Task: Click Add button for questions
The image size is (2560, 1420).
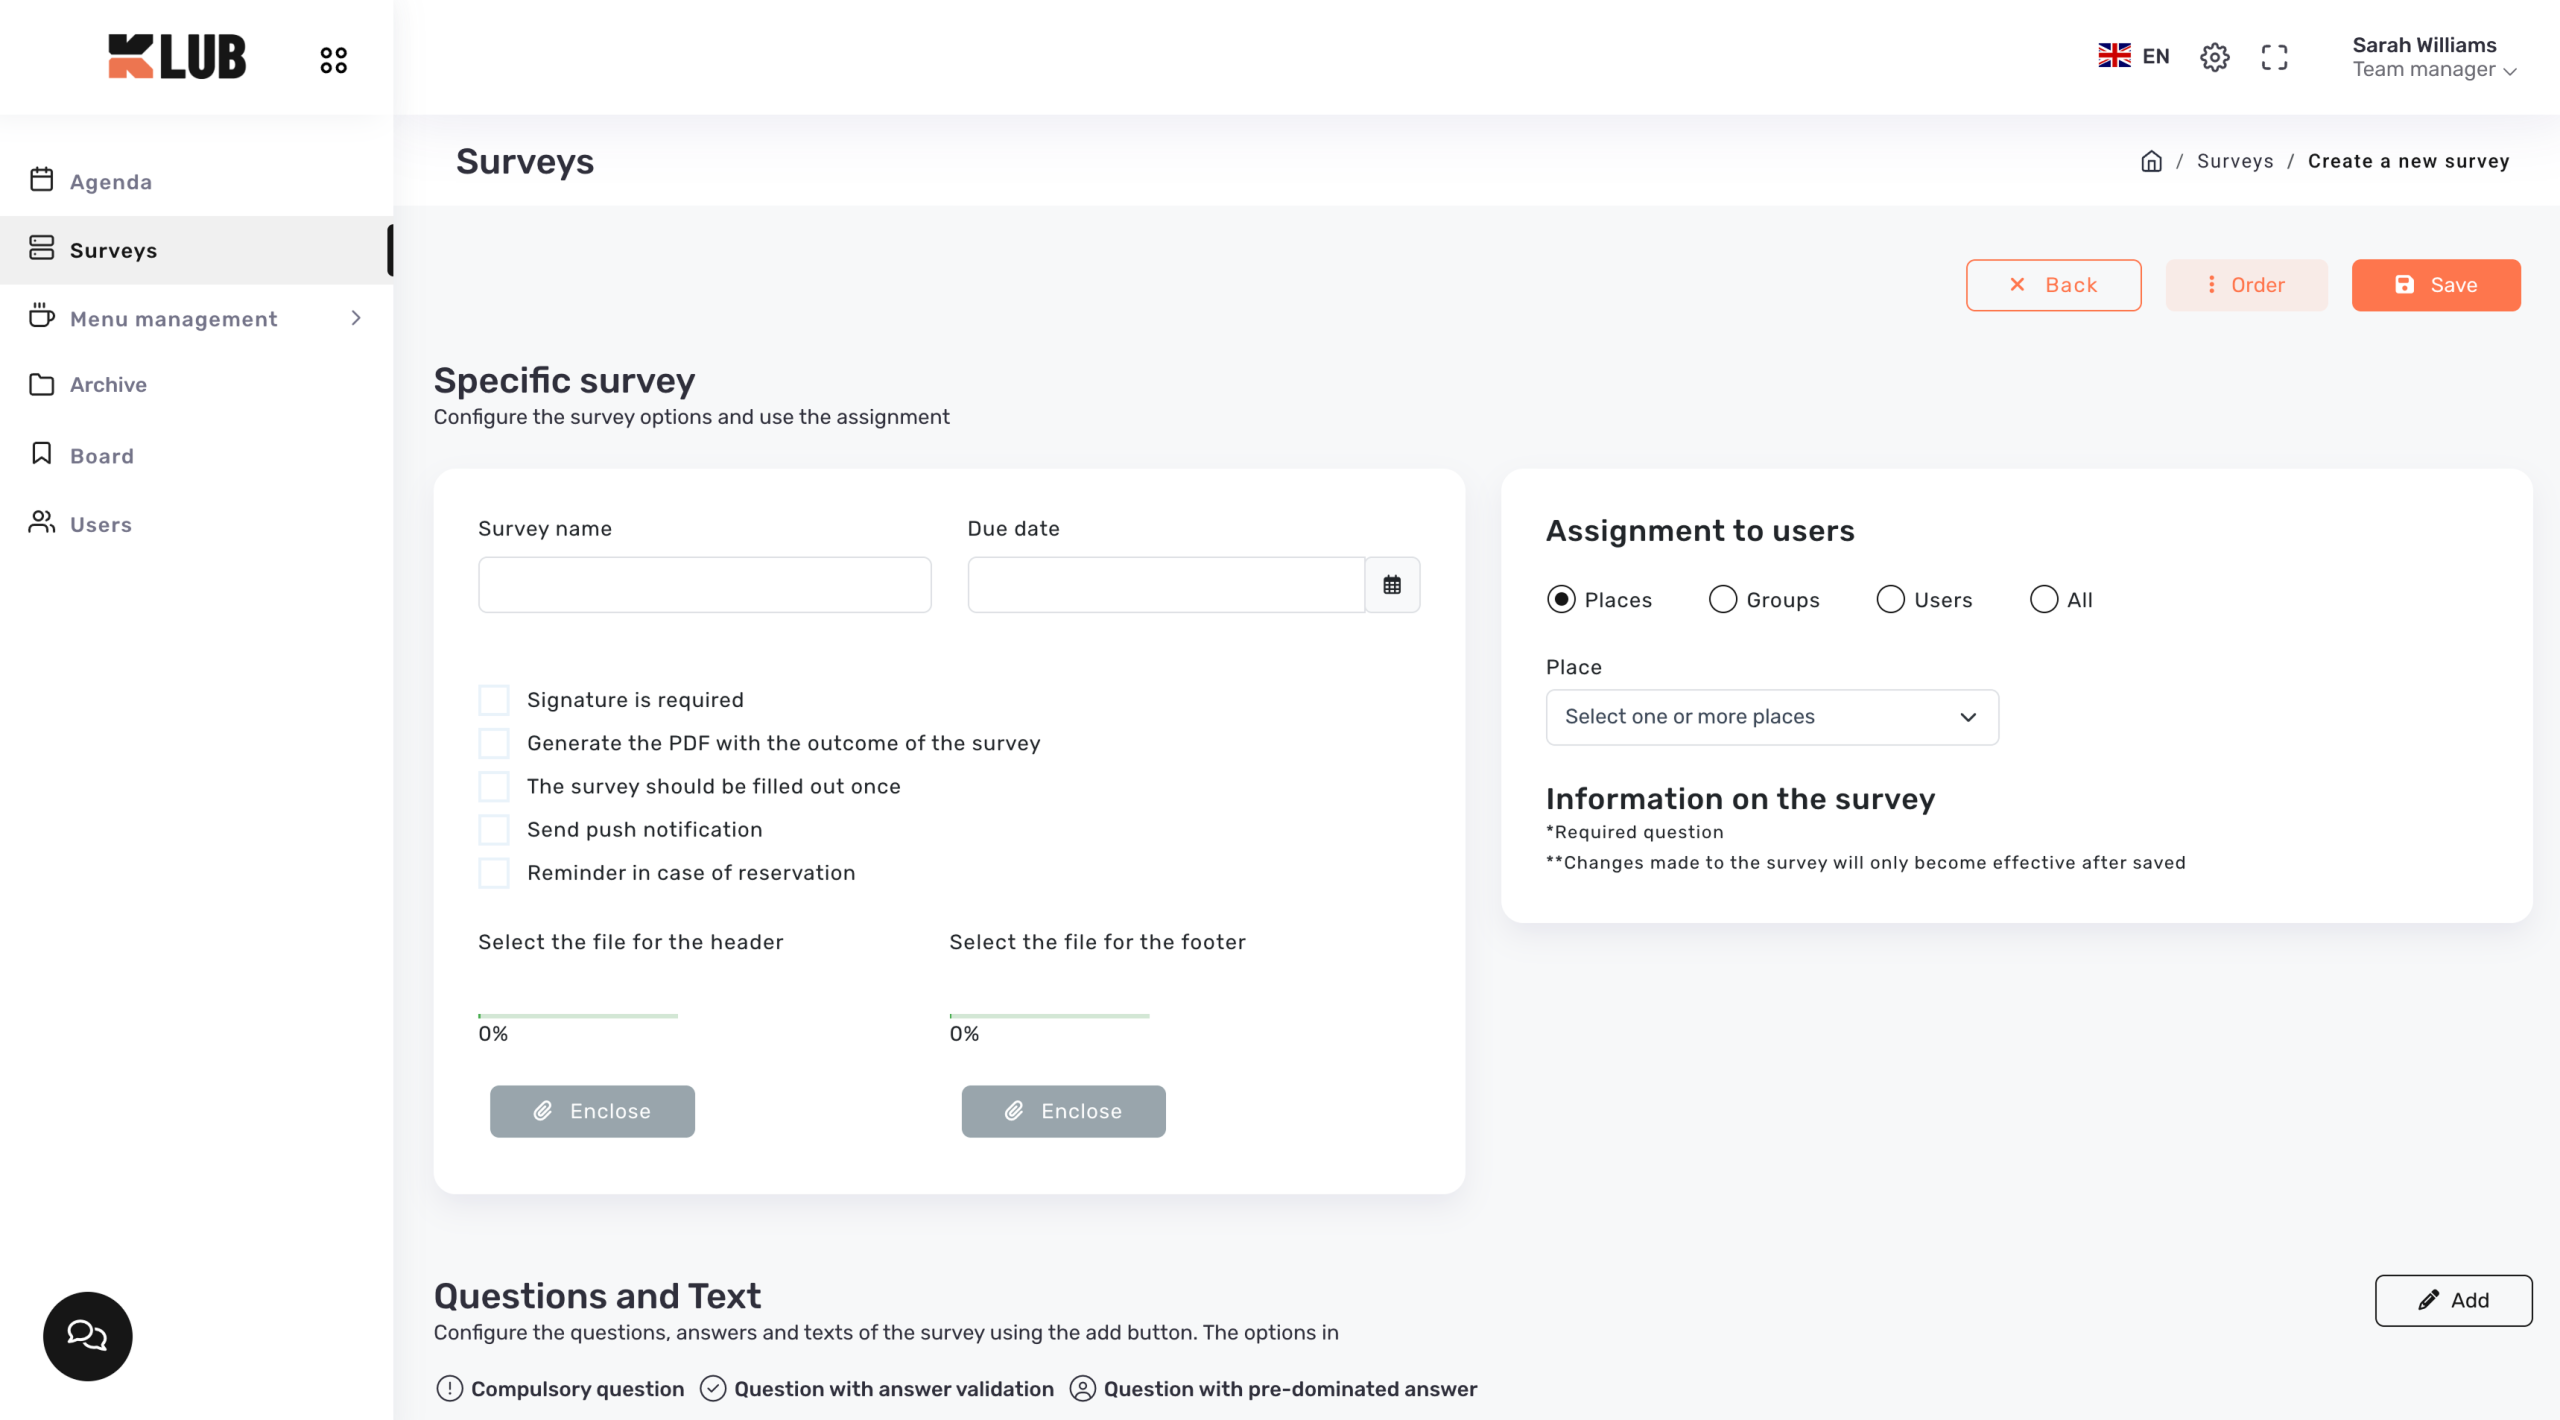Action: pos(2453,1300)
